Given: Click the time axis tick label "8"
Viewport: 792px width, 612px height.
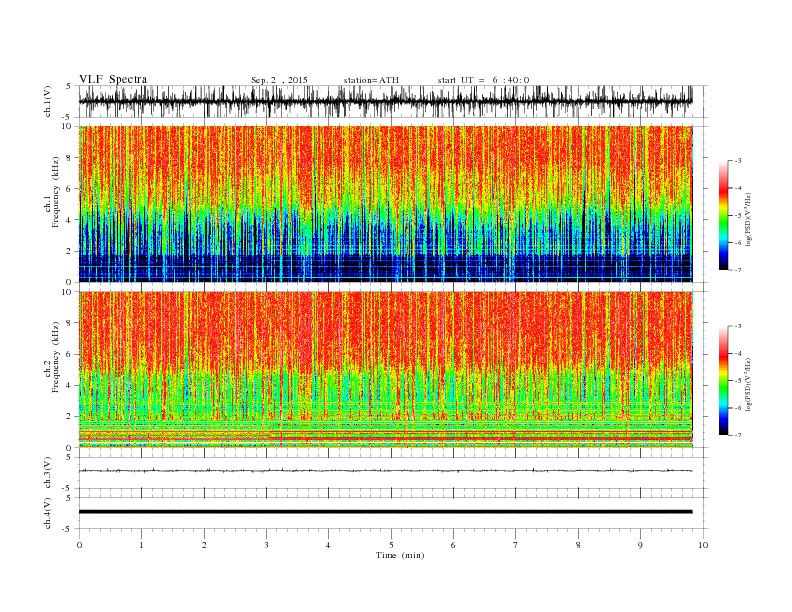Looking at the screenshot, I should click(x=578, y=545).
